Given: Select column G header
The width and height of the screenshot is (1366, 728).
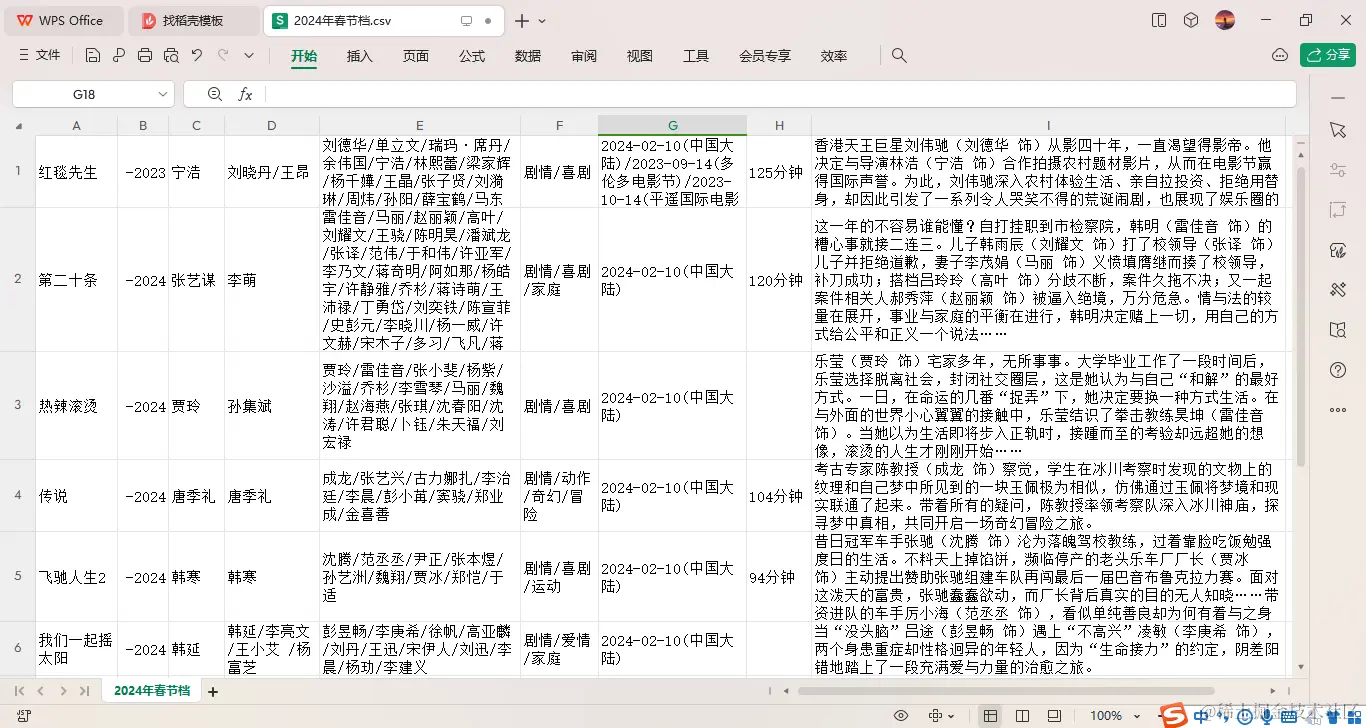Looking at the screenshot, I should (x=673, y=125).
